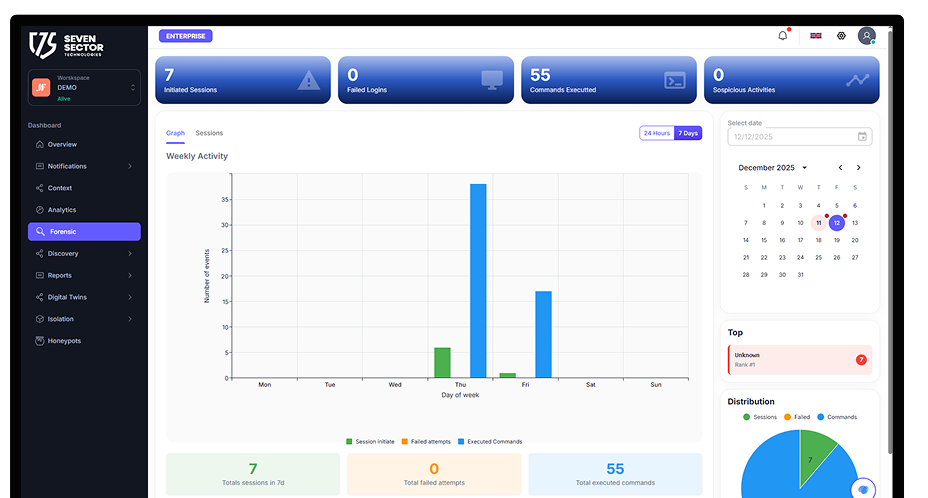Screen dimensions: 928x498
Task: Click the chat bubble icon bottom right
Action: (x=862, y=489)
